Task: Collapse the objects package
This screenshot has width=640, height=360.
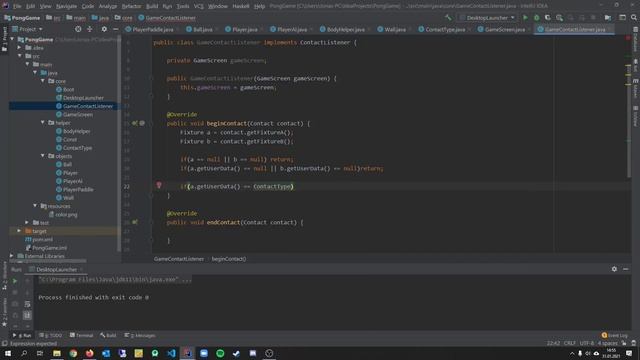Action: 43,156
